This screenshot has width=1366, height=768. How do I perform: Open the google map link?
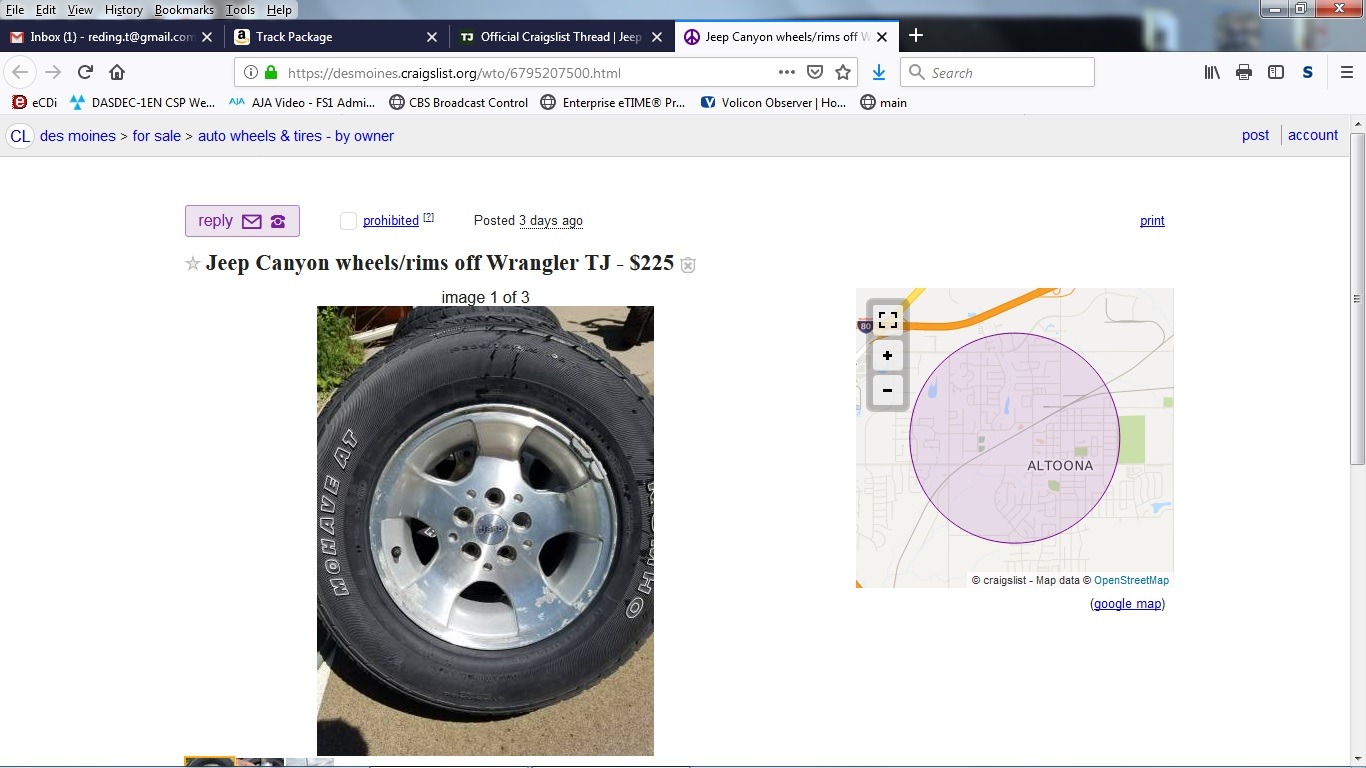point(1127,604)
